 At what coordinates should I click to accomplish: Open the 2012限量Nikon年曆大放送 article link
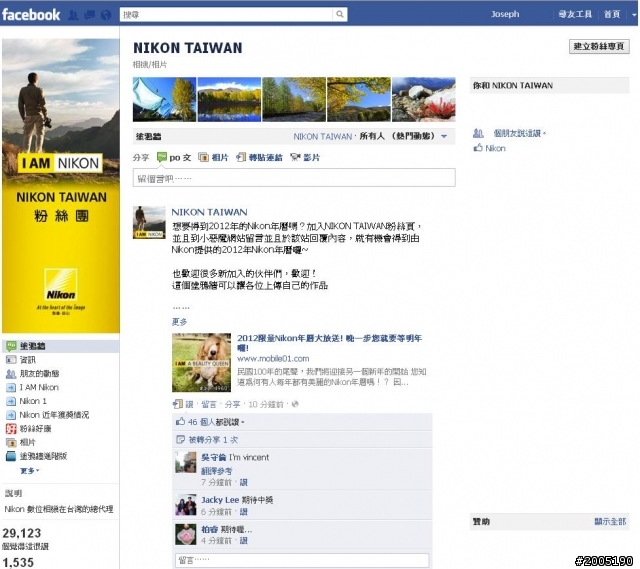tap(329, 342)
